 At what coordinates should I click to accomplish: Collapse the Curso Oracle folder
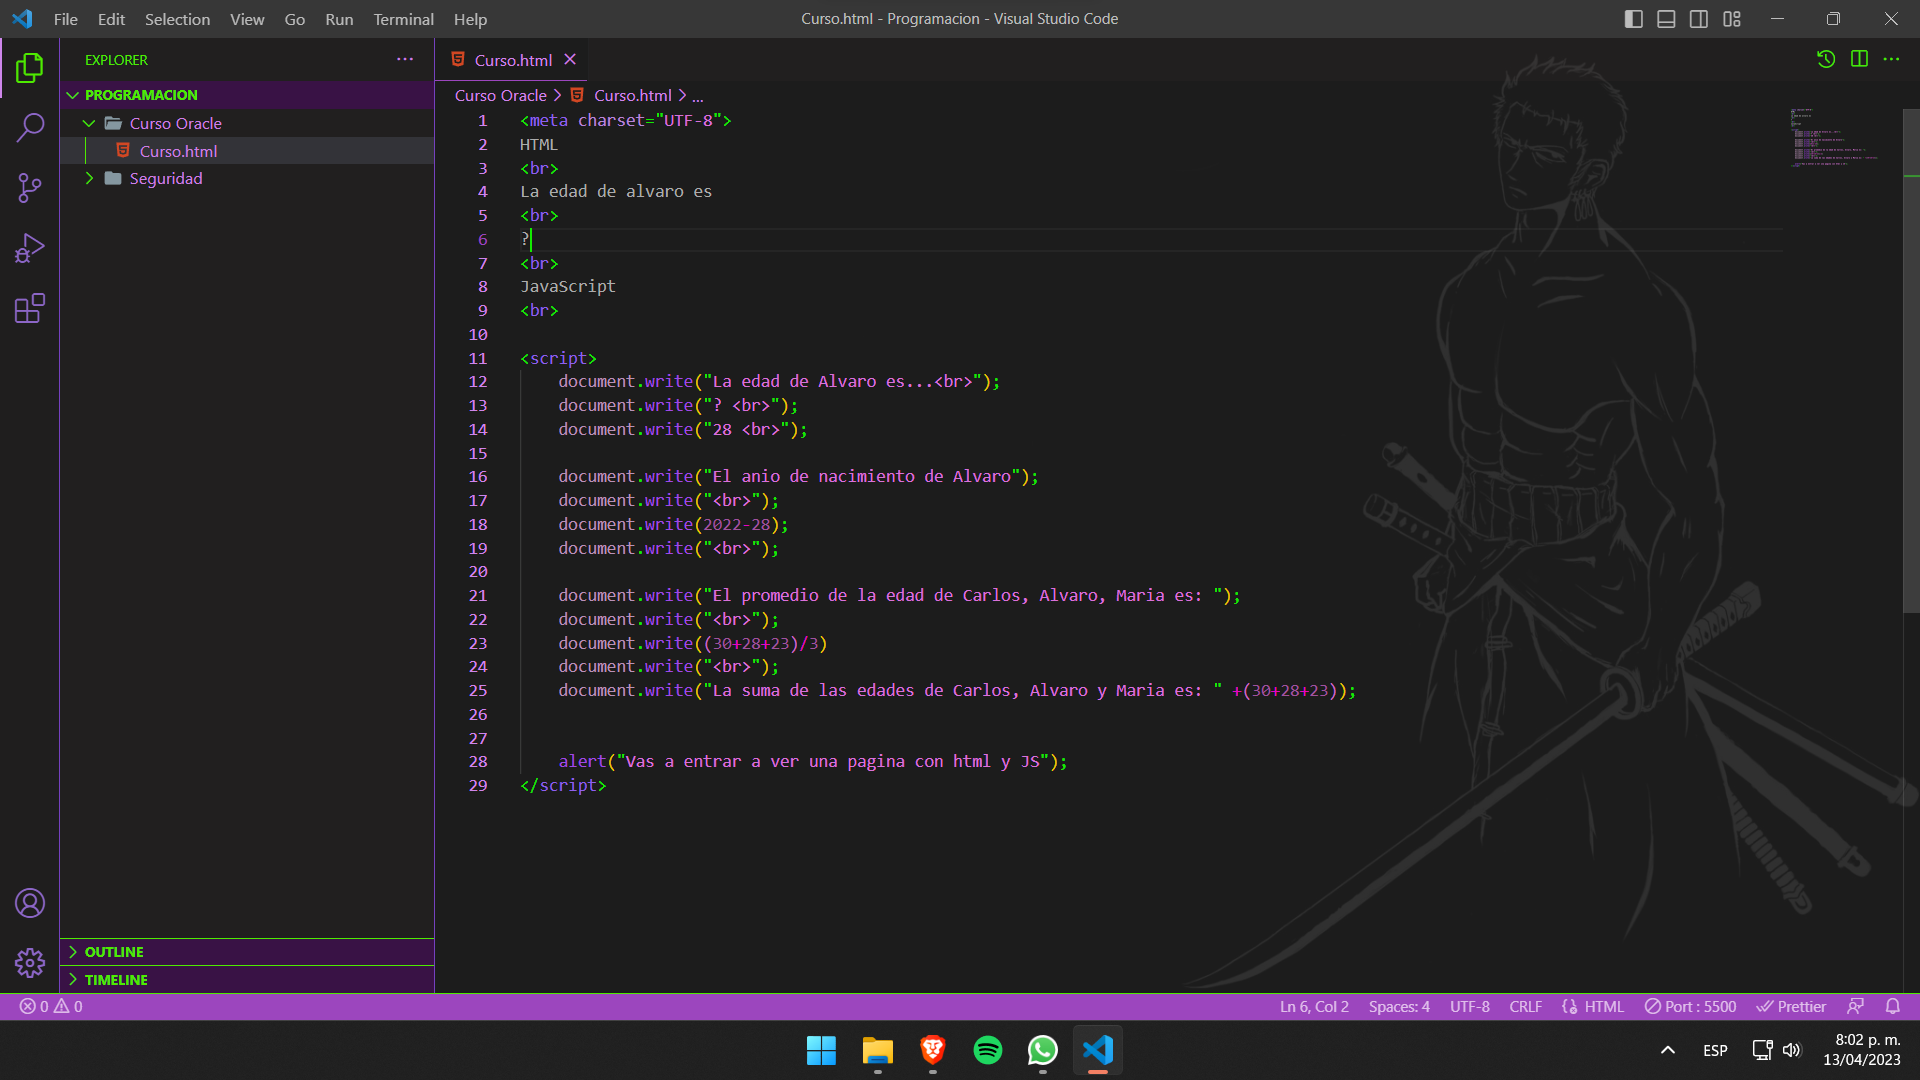[247, 123]
